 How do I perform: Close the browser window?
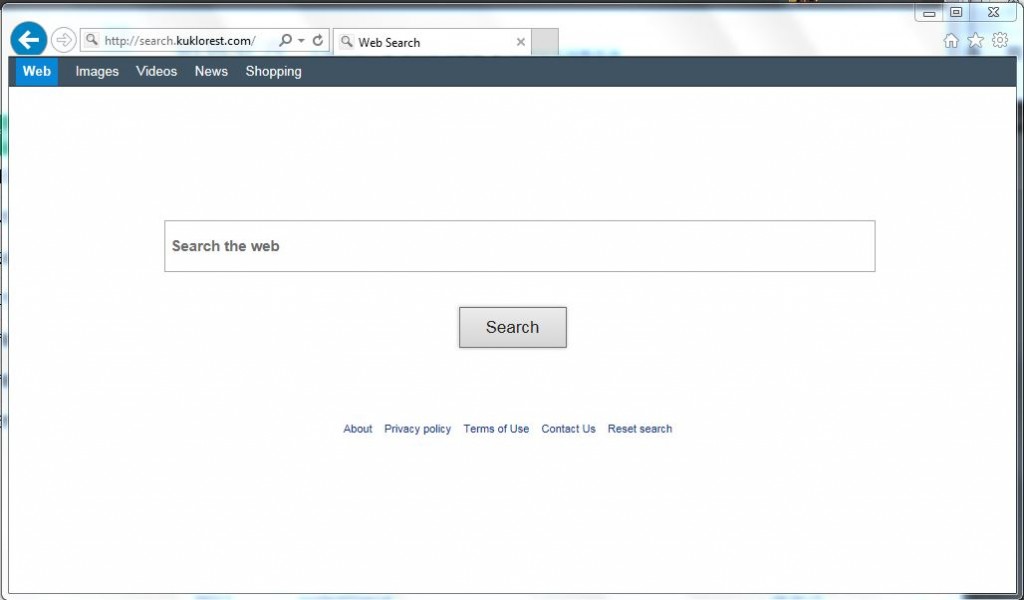click(x=993, y=12)
